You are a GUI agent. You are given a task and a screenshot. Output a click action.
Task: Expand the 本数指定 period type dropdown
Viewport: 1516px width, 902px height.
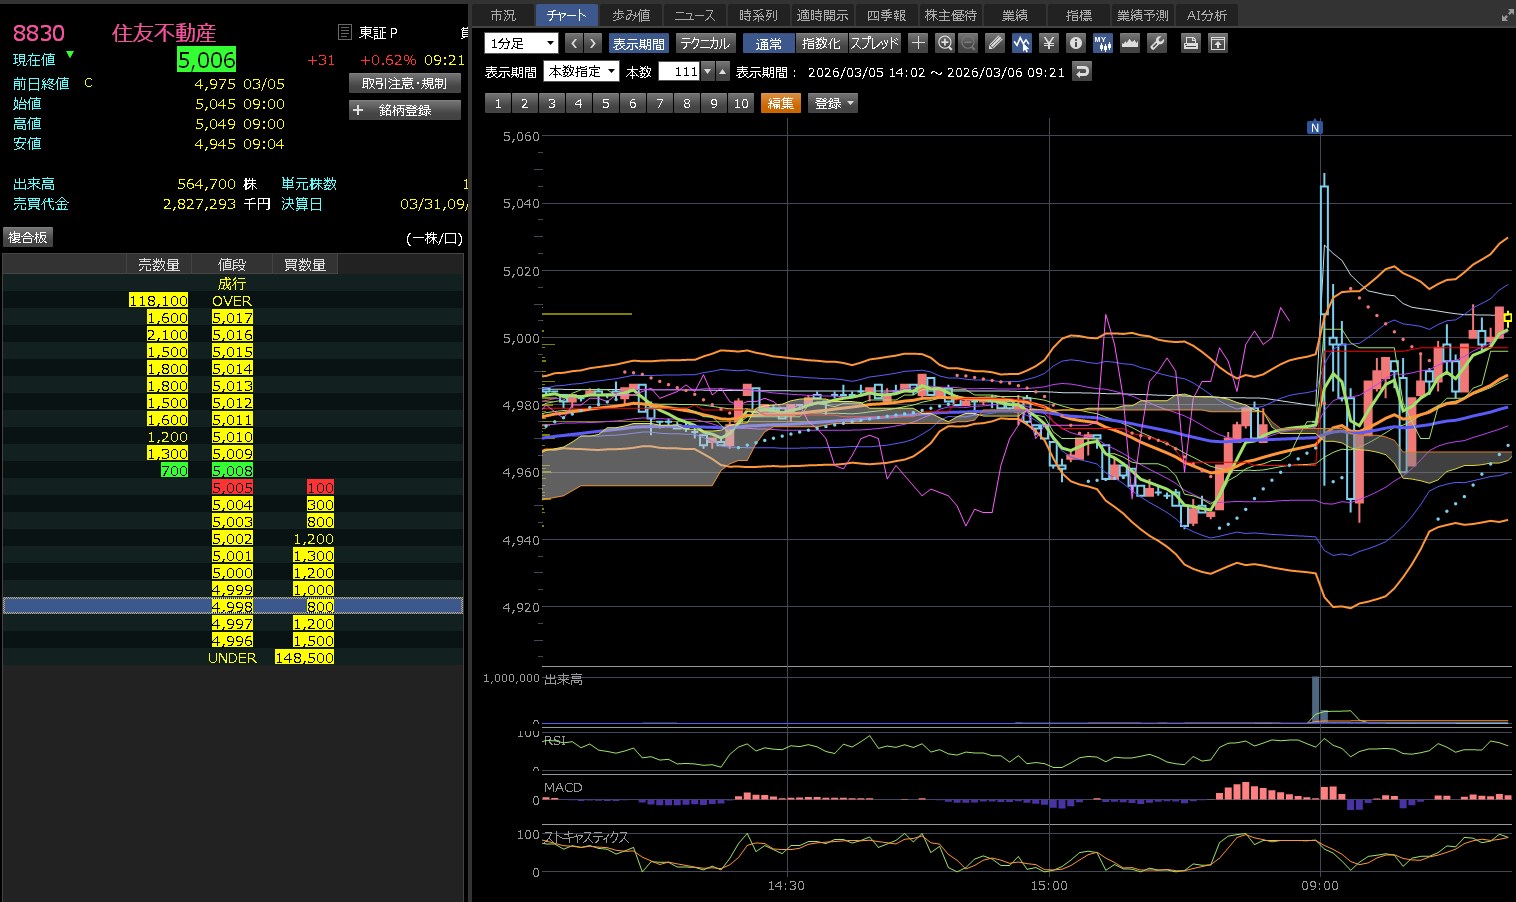581,71
